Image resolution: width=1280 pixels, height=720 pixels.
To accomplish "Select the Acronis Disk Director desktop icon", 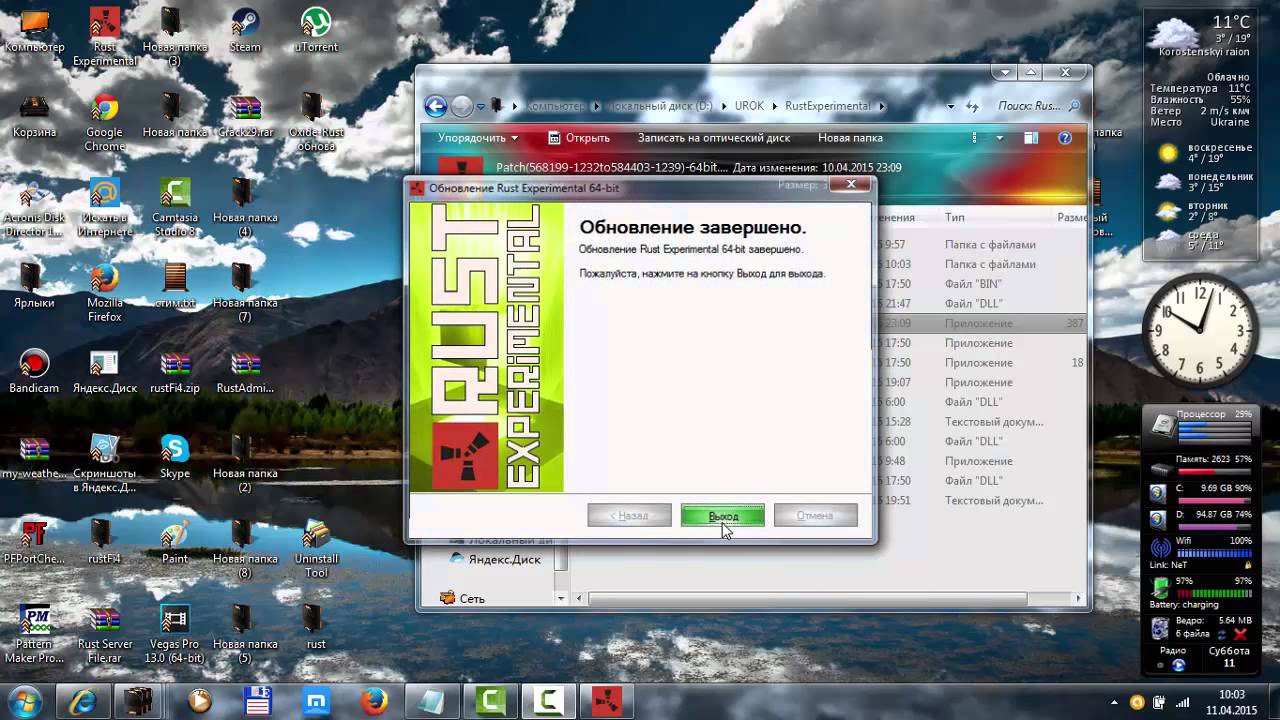I will pyautogui.click(x=34, y=209).
